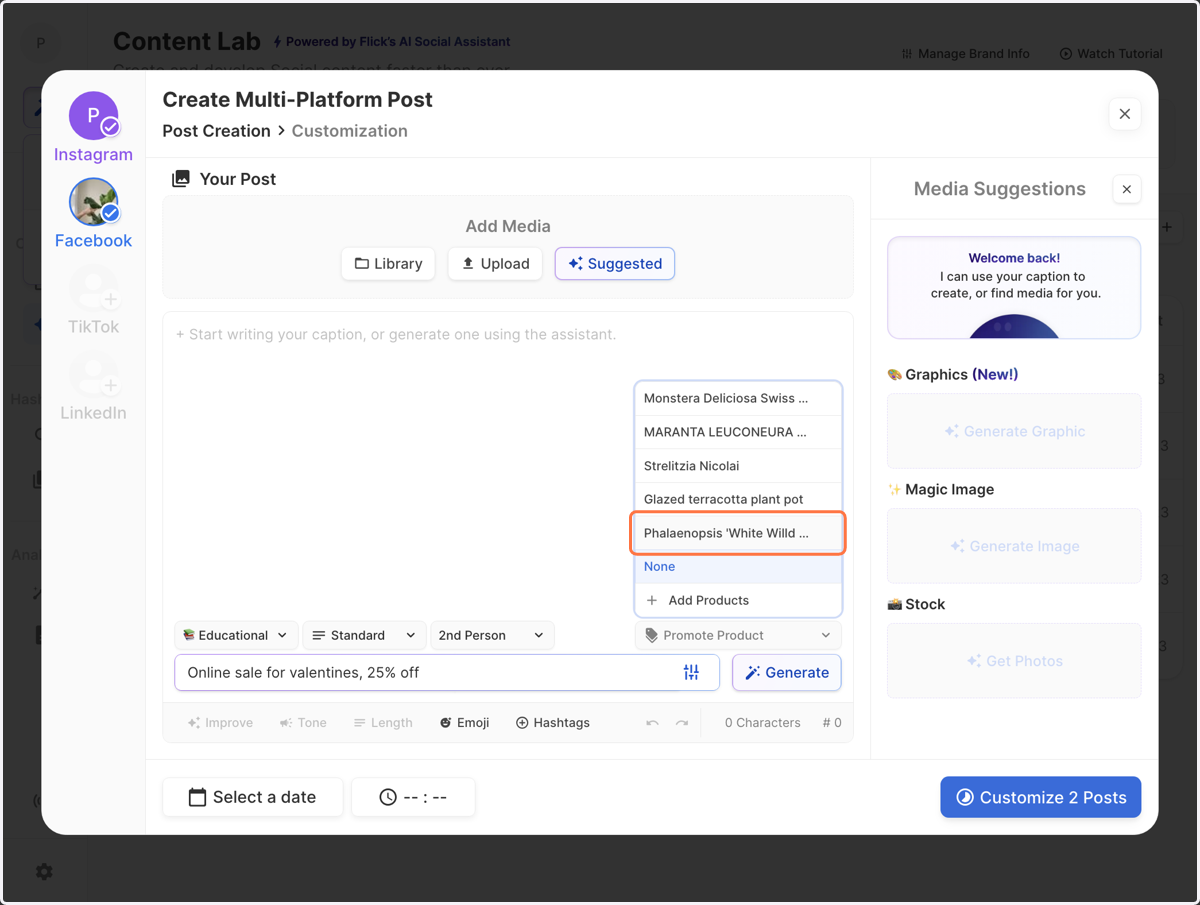Image resolution: width=1200 pixels, height=905 pixels.
Task: Set the post time field
Action: coord(413,798)
